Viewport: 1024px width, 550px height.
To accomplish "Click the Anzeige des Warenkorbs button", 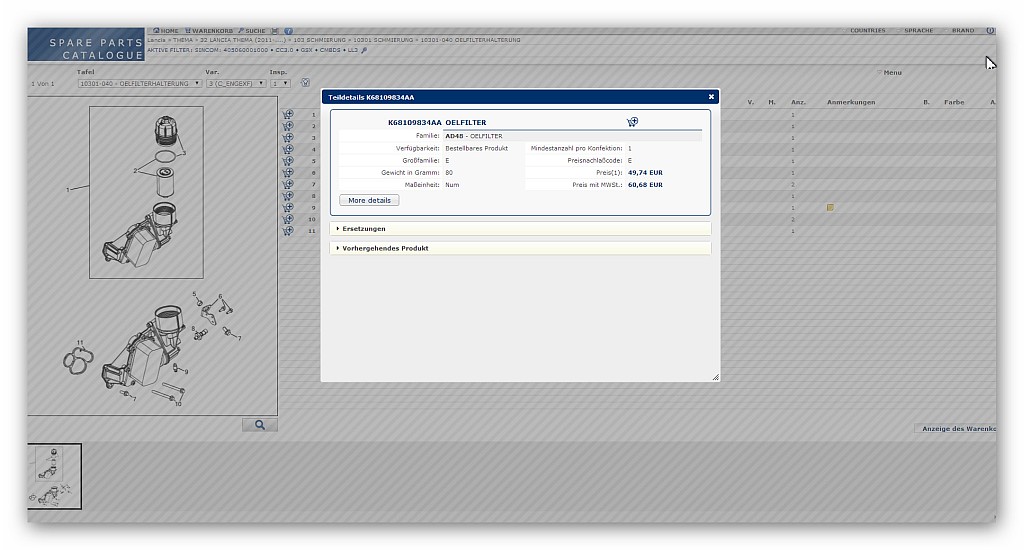I will coord(956,429).
